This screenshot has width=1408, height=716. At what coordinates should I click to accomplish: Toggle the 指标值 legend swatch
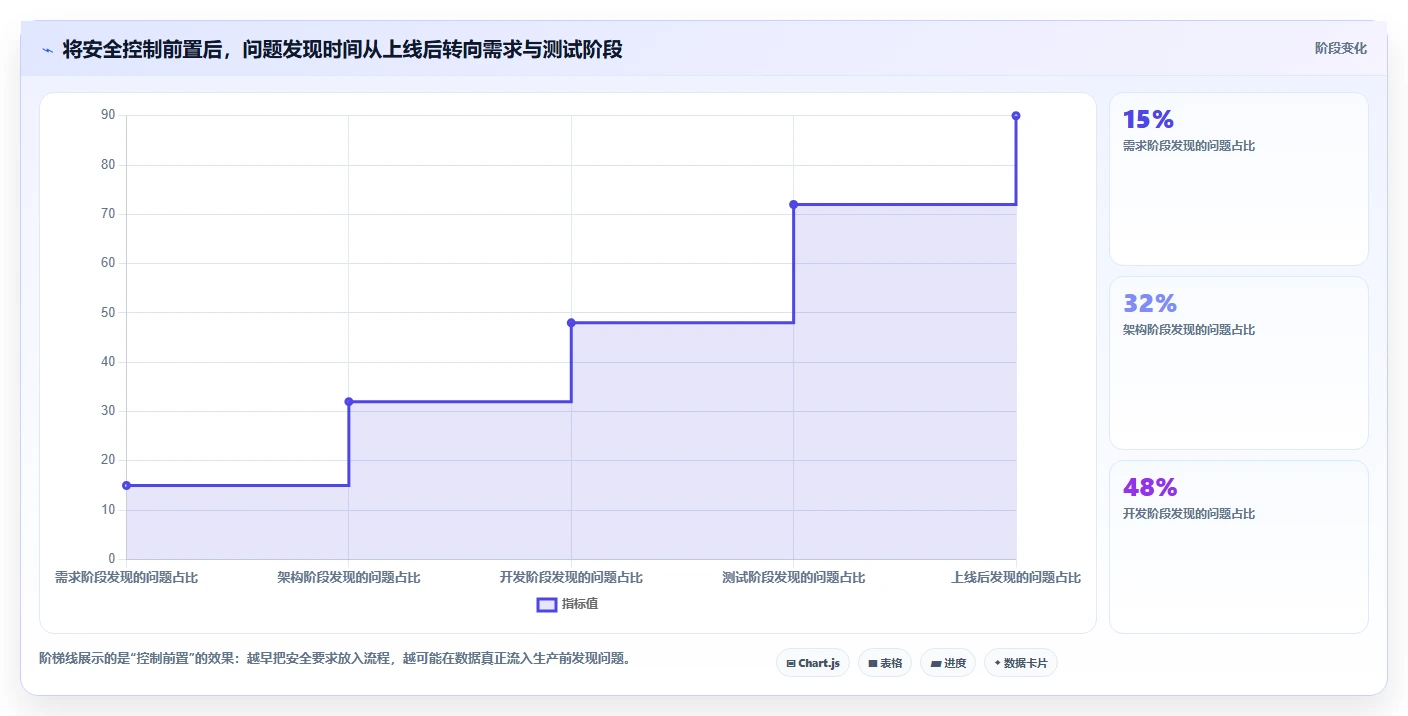pos(547,604)
